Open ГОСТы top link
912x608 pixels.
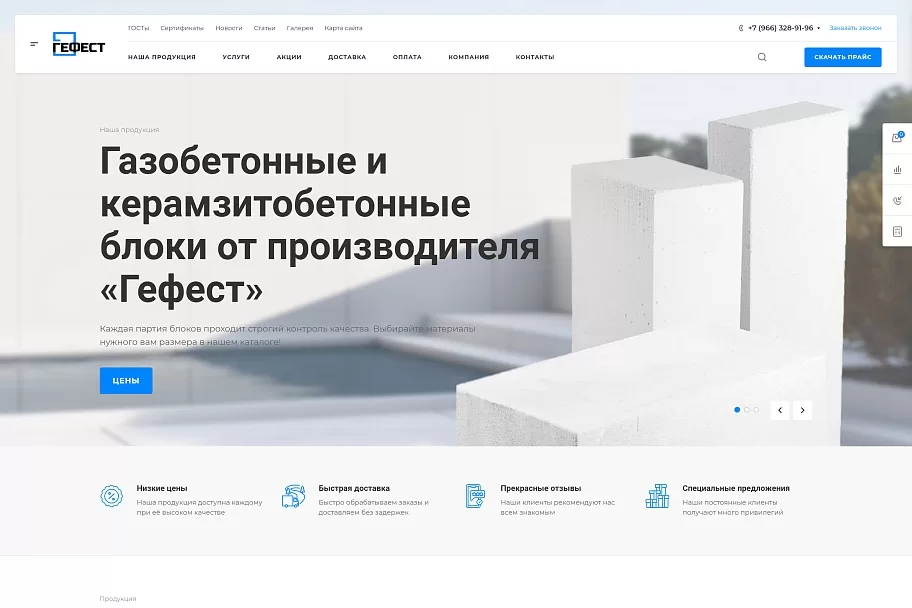(x=138, y=28)
